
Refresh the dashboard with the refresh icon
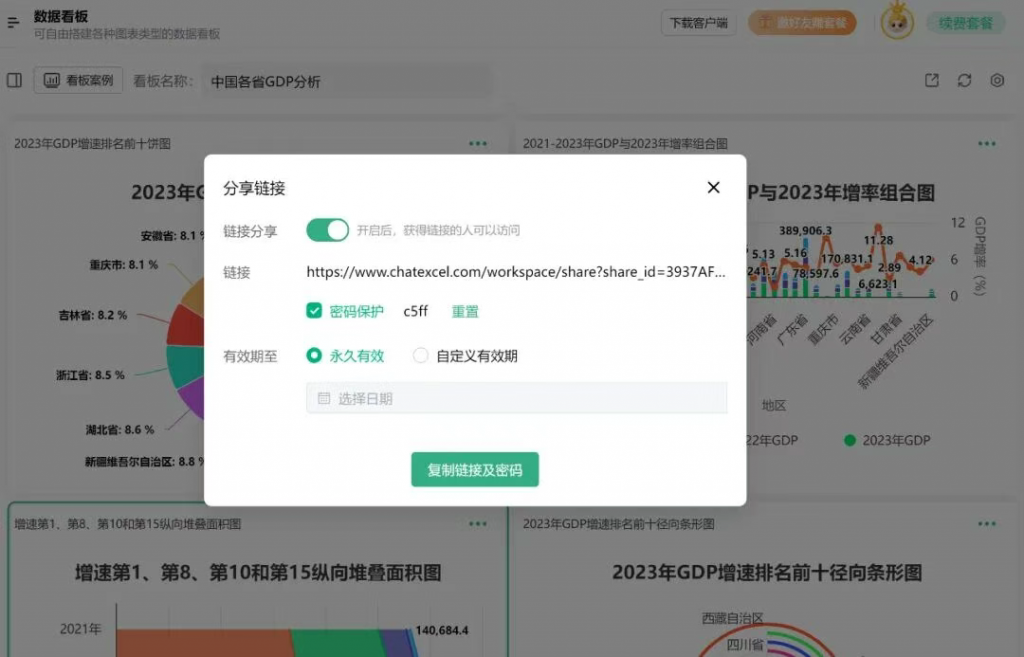(x=964, y=80)
